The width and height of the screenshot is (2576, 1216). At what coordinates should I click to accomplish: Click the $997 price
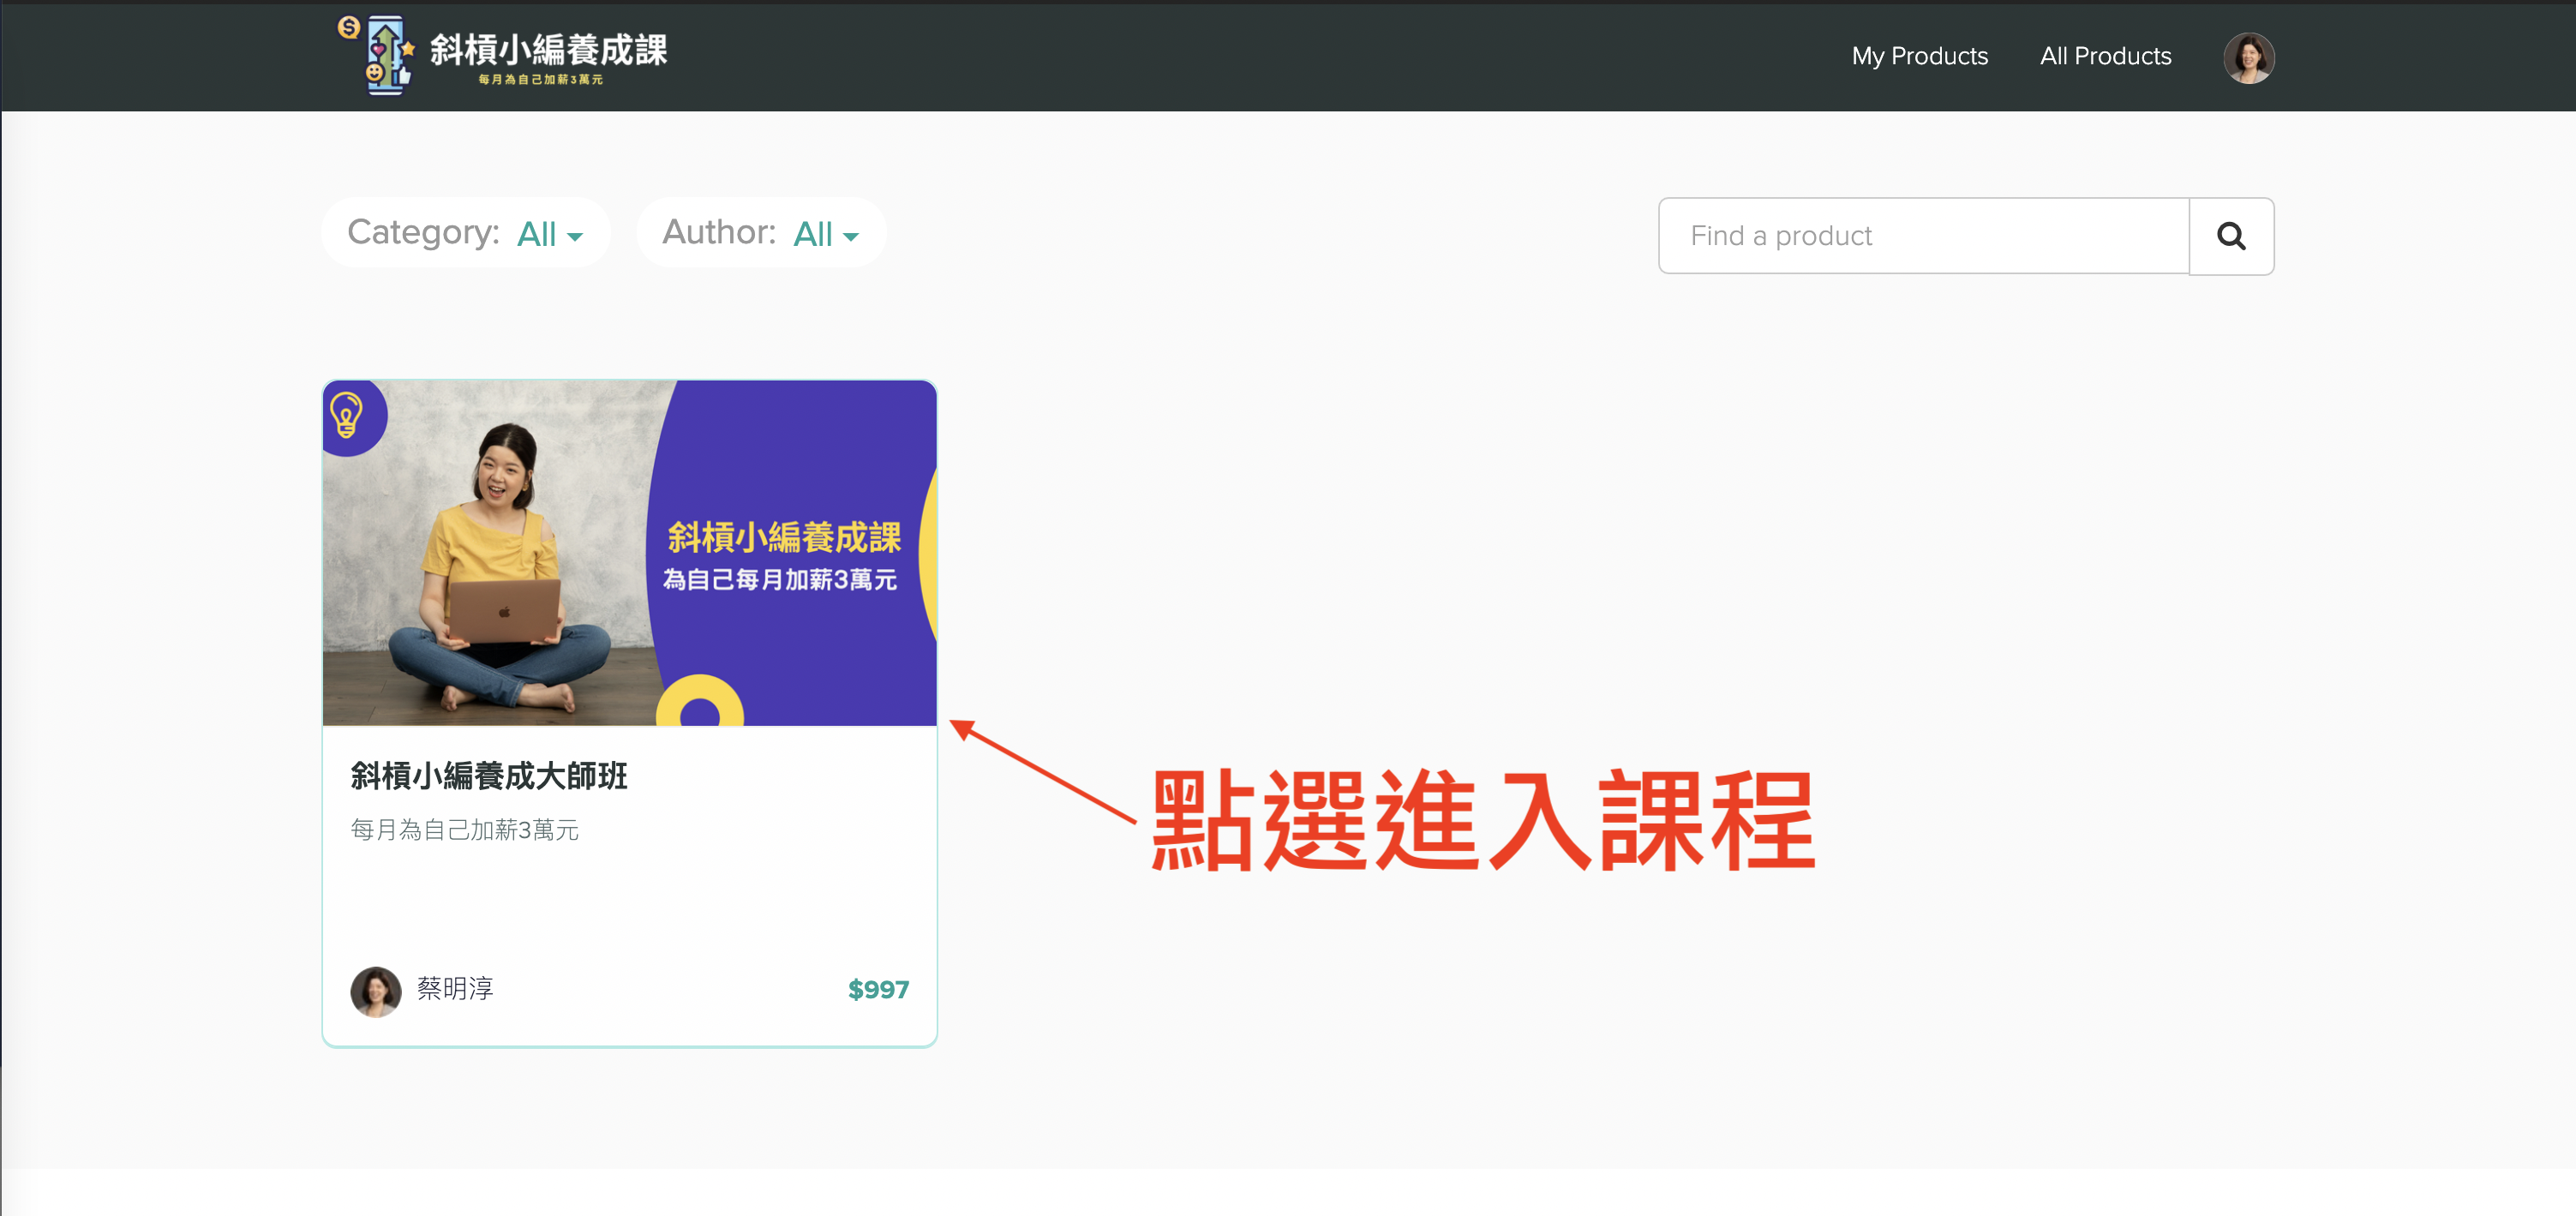click(x=878, y=990)
